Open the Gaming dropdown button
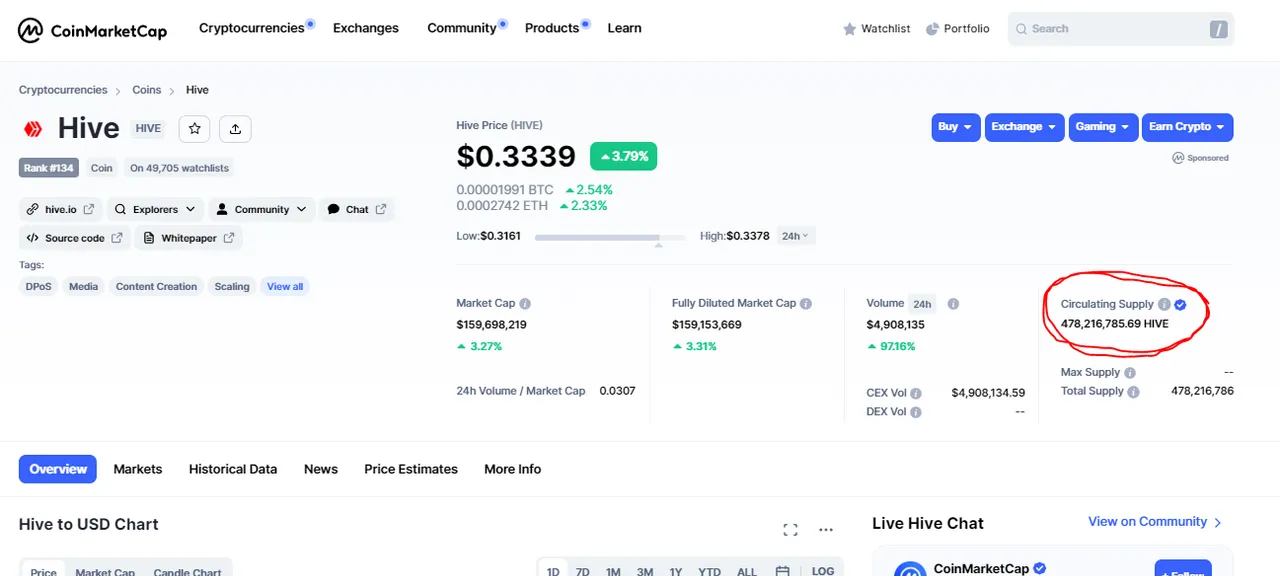 1104,127
